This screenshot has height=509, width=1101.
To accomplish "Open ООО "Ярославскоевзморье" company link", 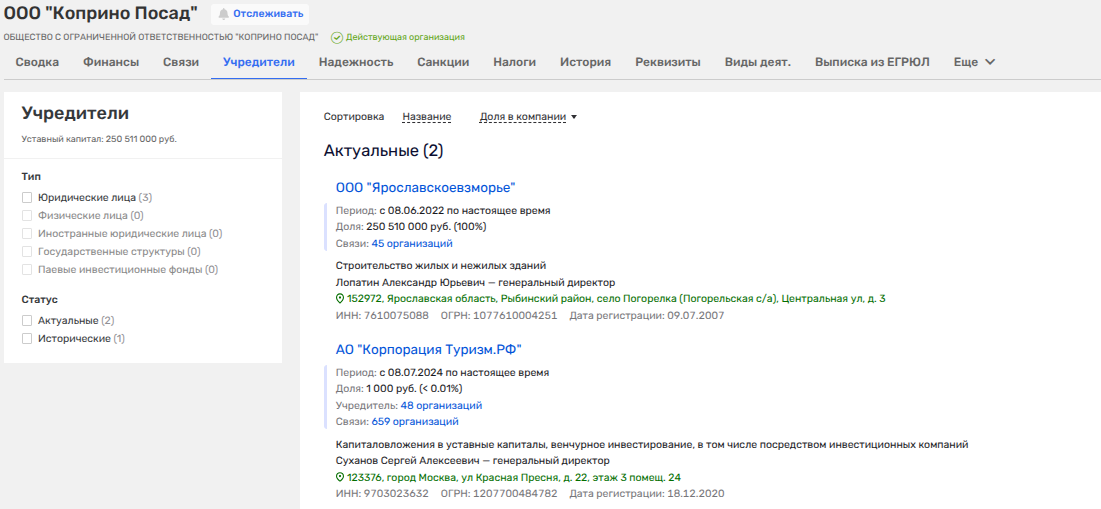I will coord(425,187).
